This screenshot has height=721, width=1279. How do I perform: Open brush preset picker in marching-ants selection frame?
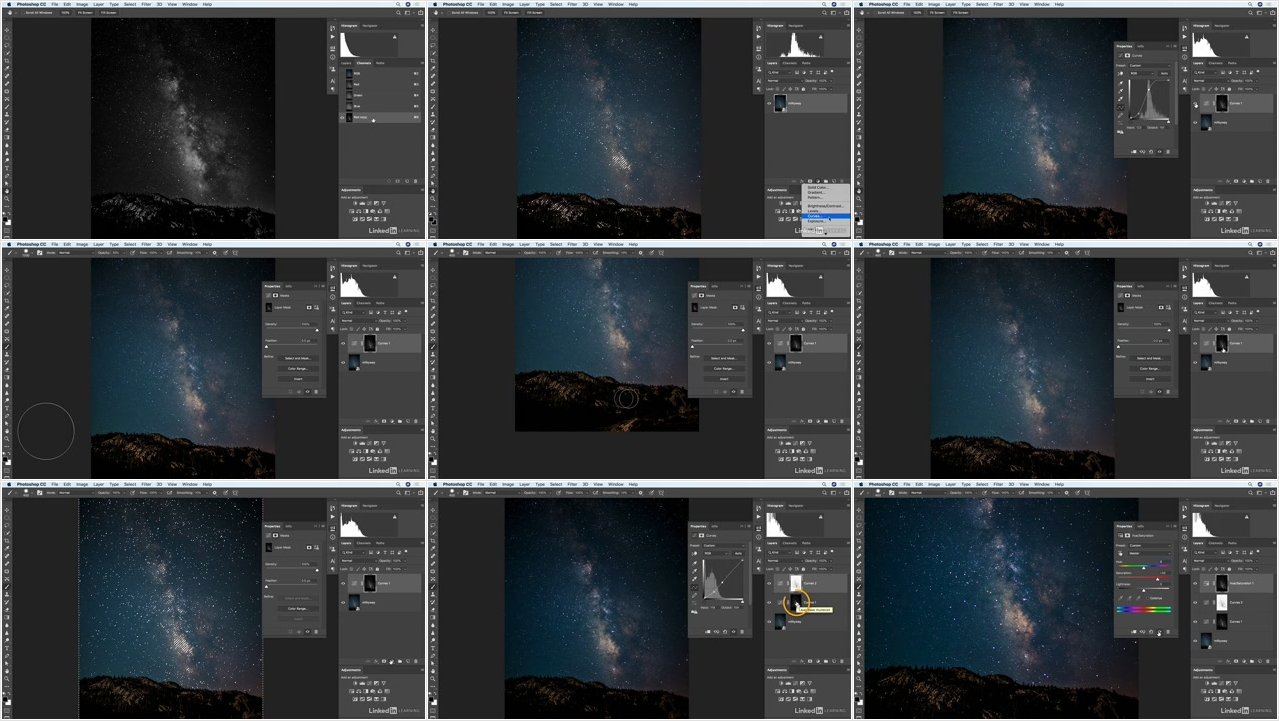[x=27, y=492]
